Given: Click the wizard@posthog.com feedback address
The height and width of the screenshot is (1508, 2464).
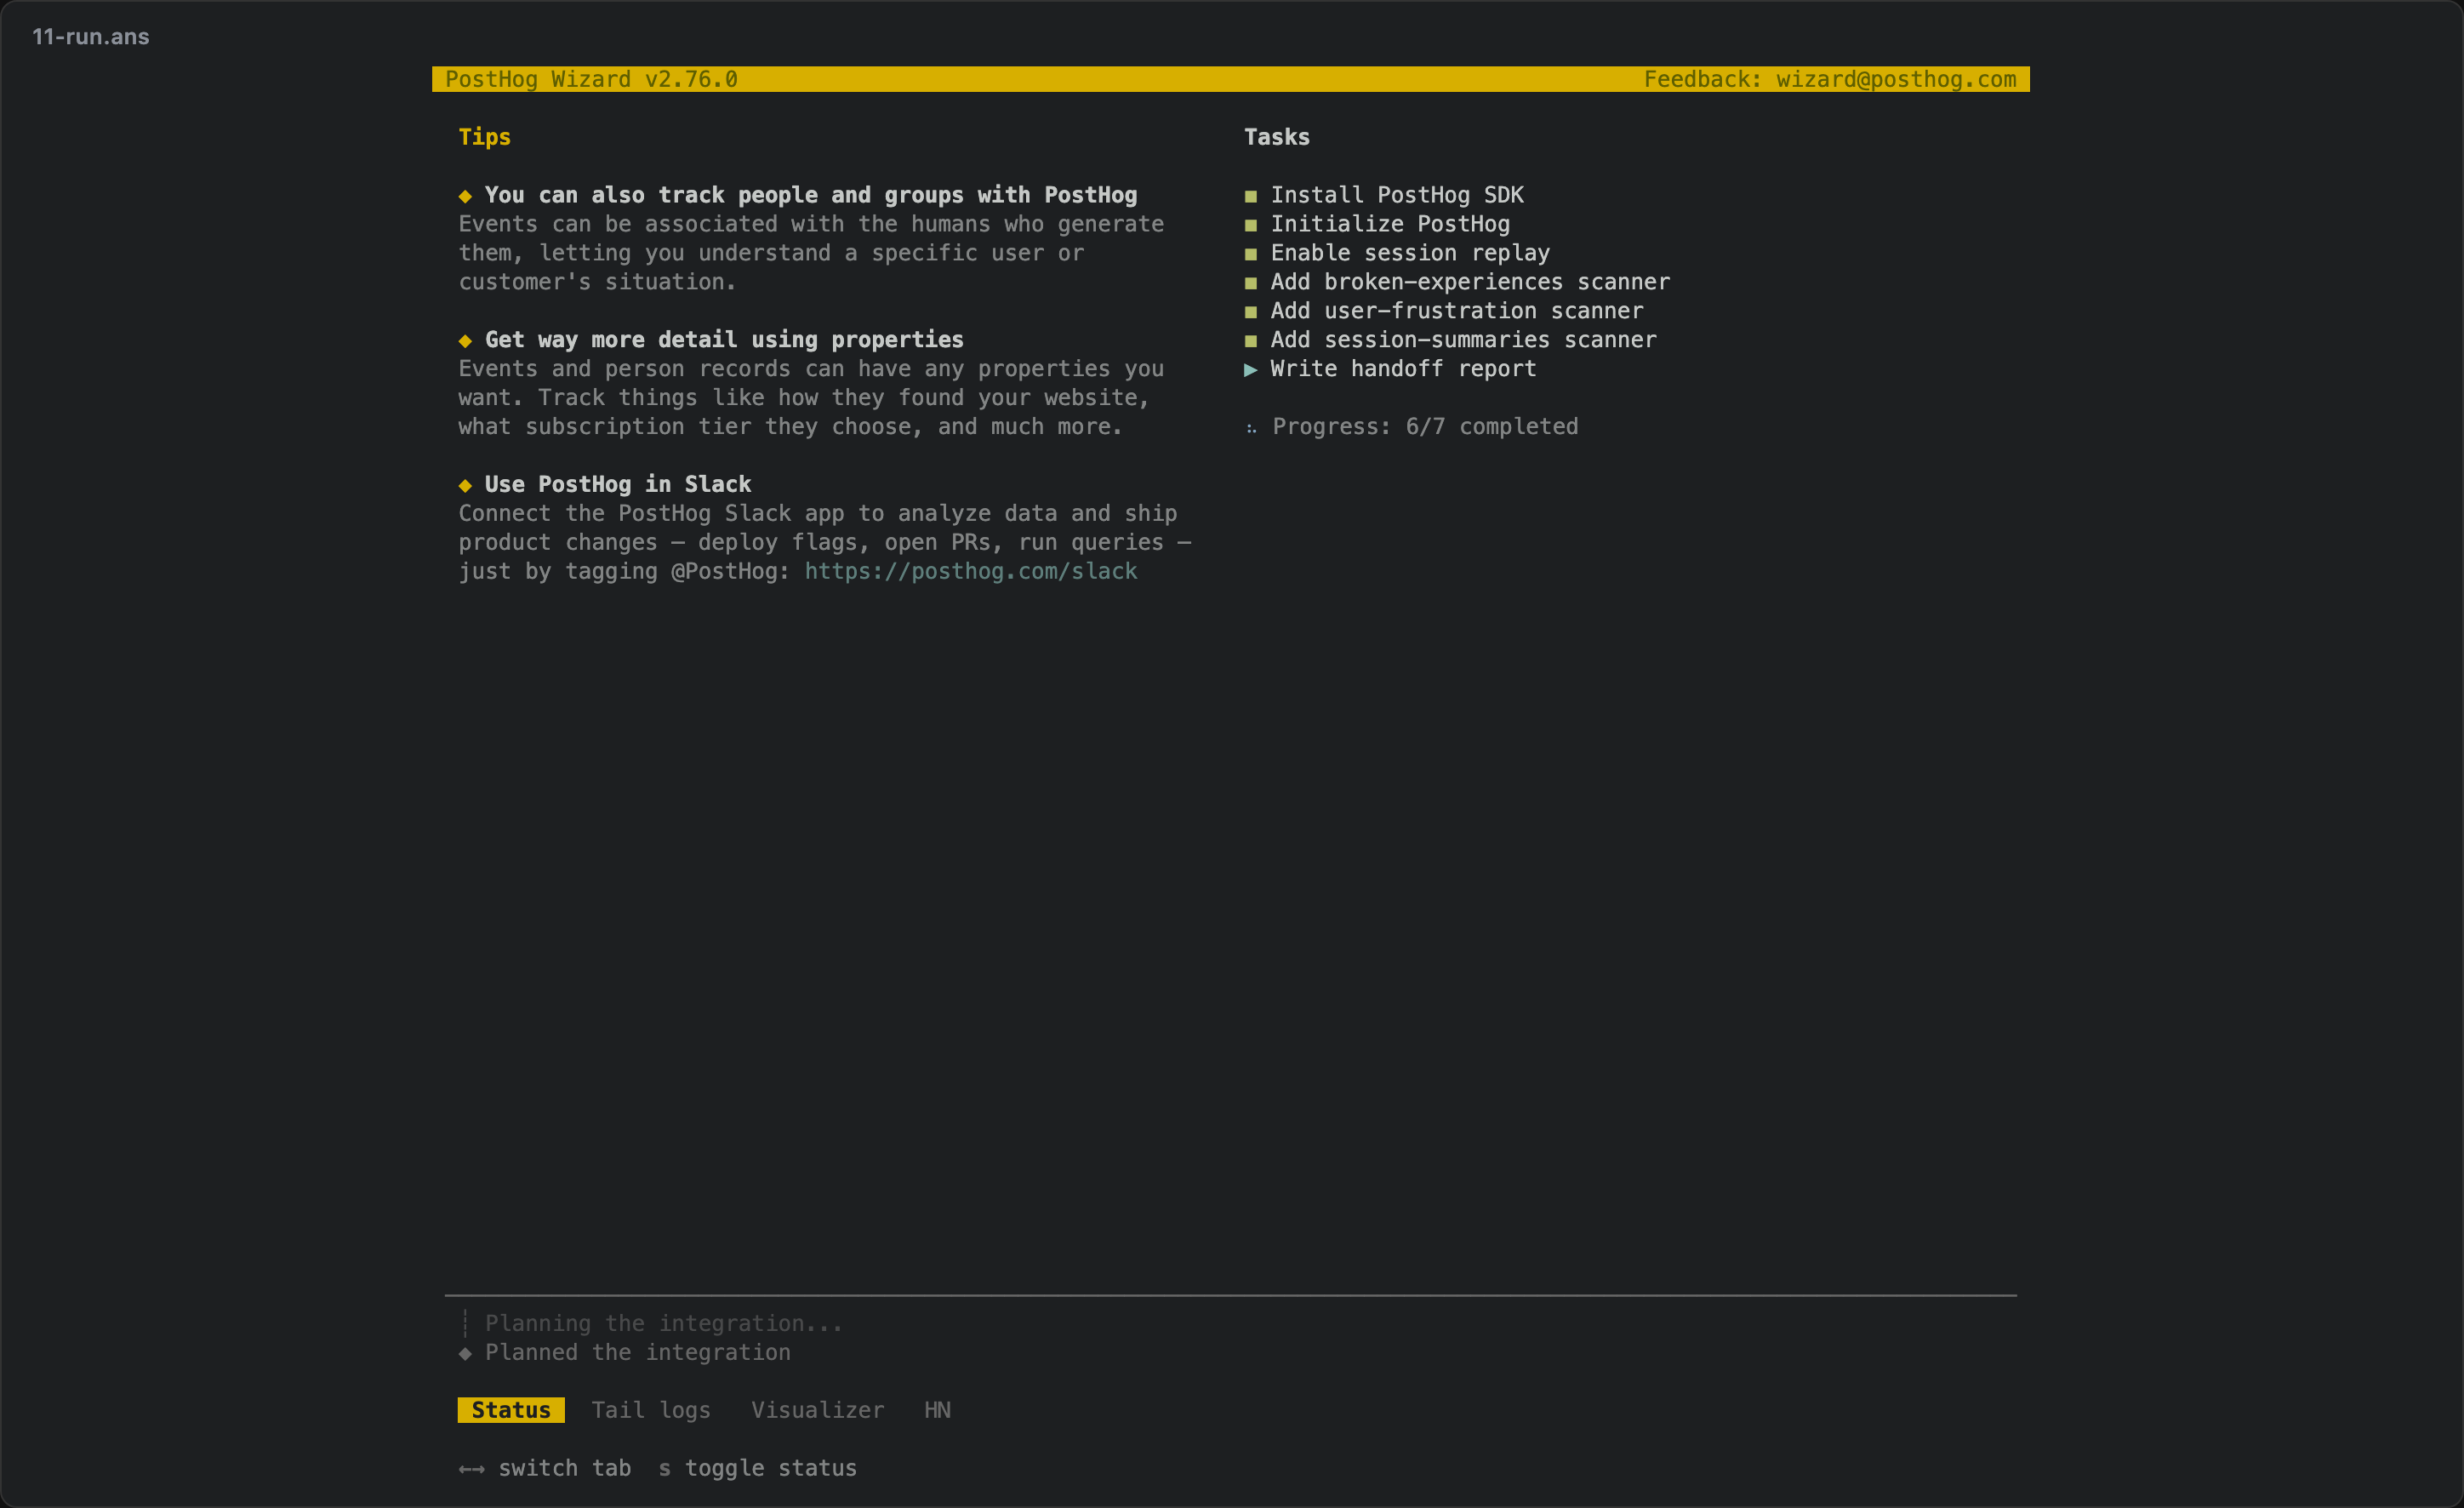Looking at the screenshot, I should click(1896, 79).
